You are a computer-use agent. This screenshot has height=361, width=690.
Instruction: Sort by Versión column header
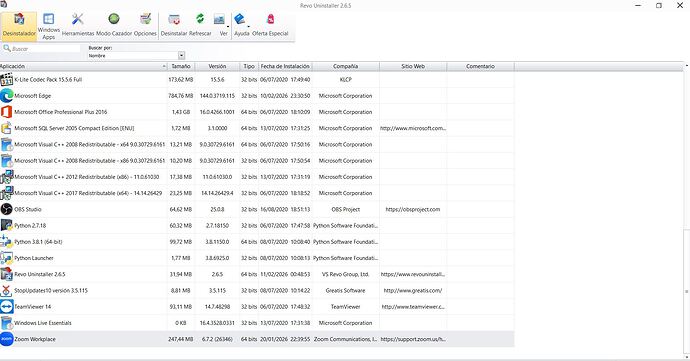pos(217,66)
